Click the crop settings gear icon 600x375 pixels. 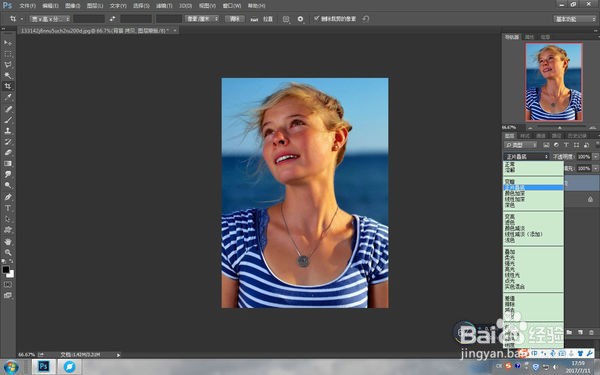[300, 19]
